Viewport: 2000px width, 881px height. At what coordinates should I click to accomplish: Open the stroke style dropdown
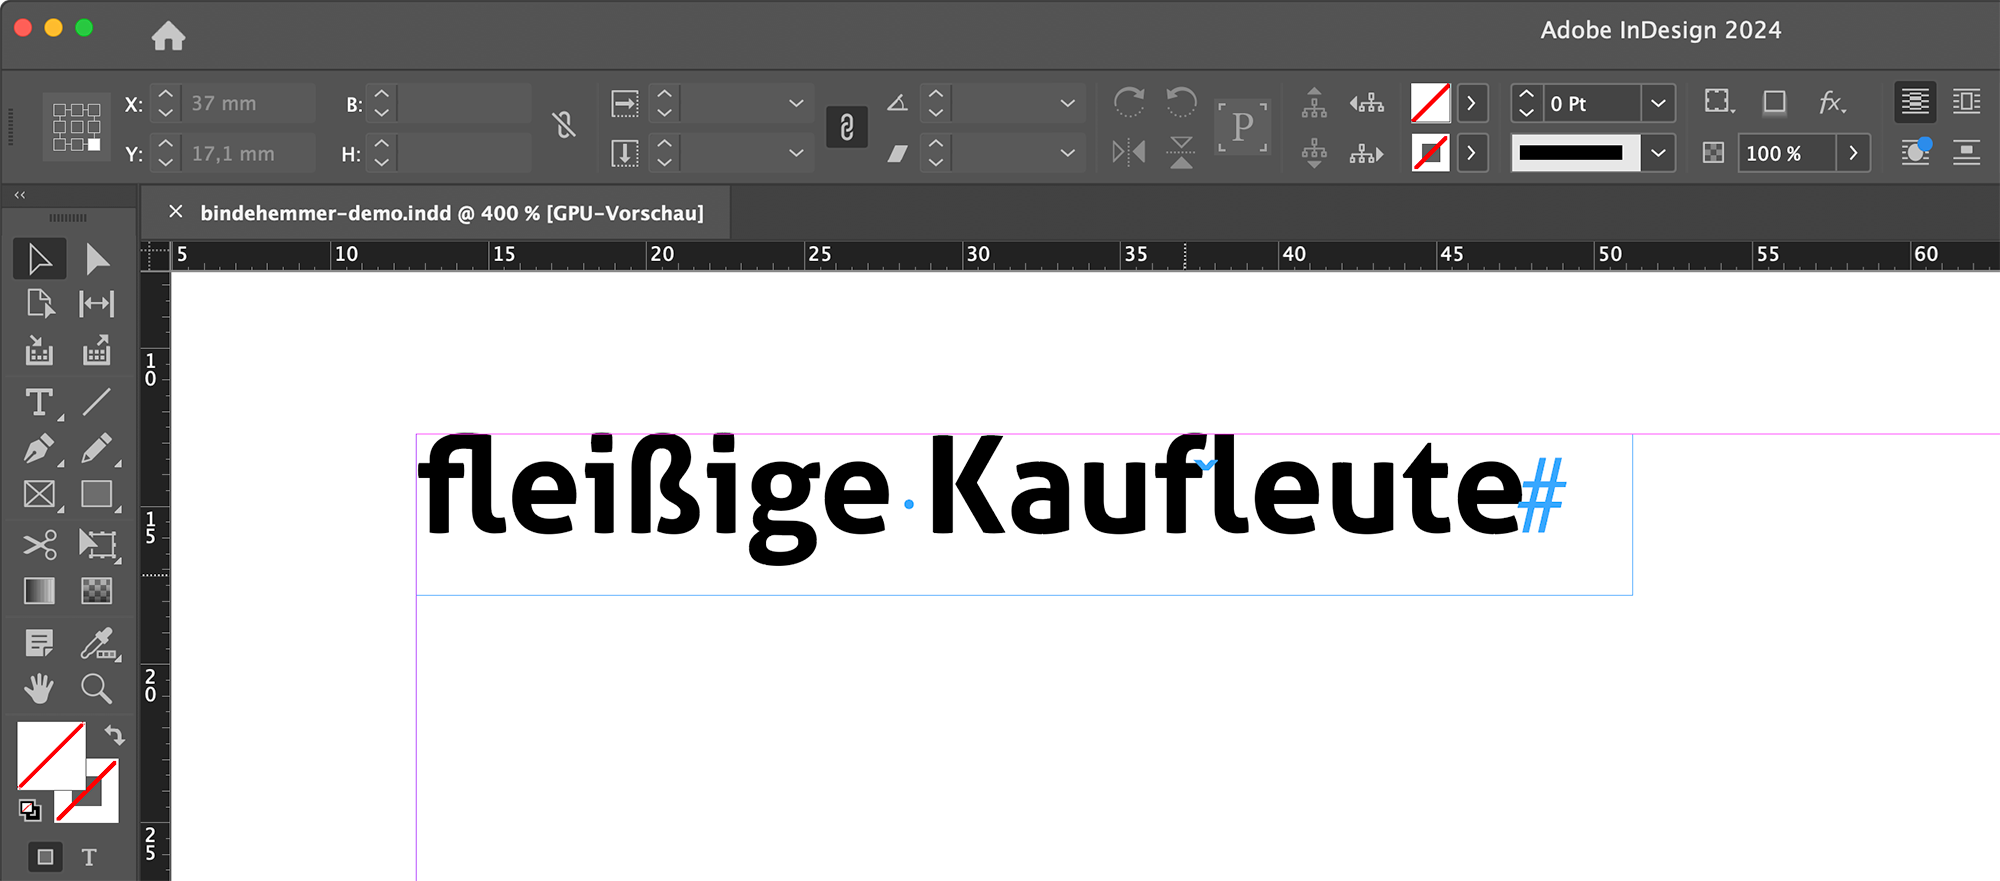pyautogui.click(x=1658, y=153)
